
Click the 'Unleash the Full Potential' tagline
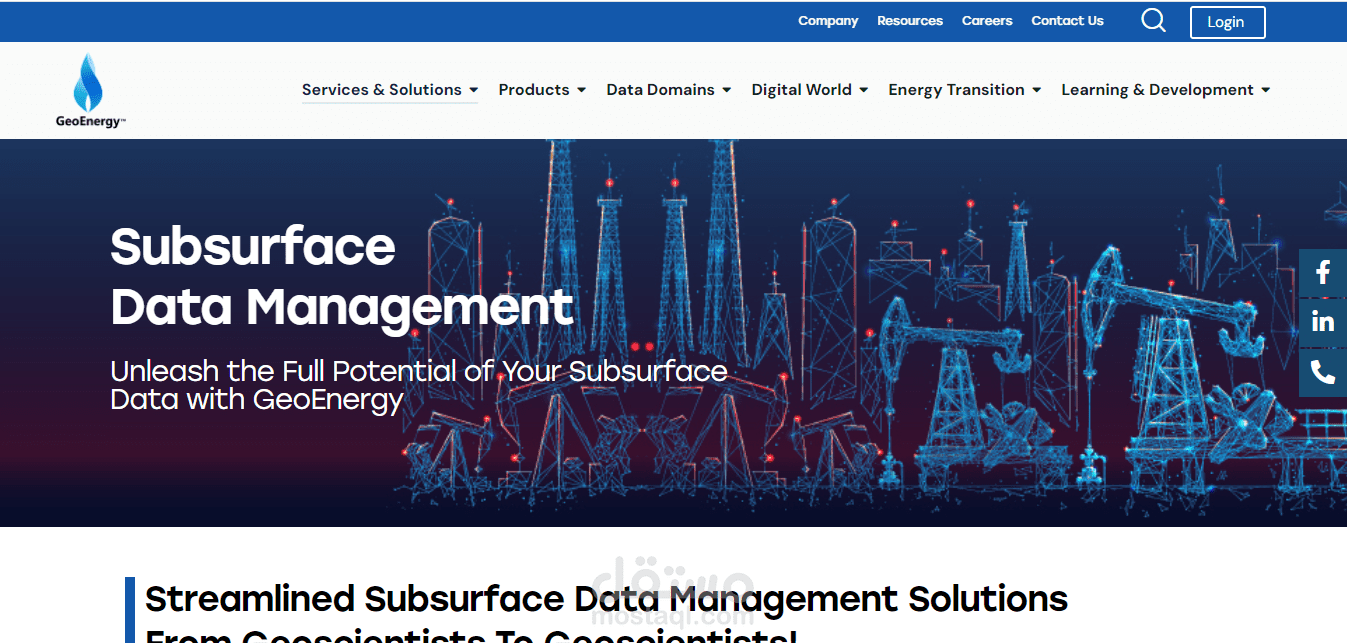click(419, 385)
